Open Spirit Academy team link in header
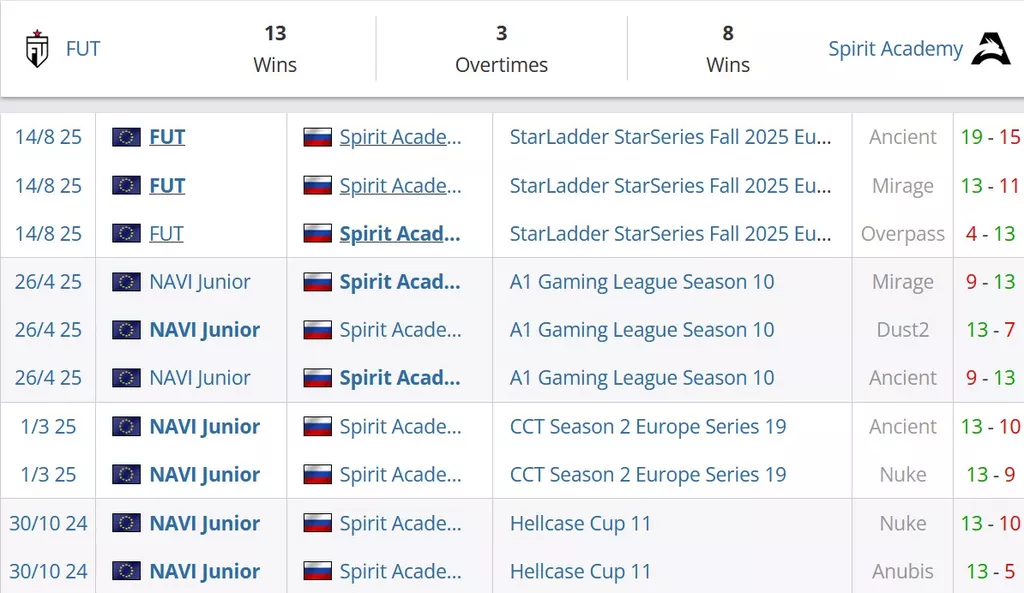Image resolution: width=1024 pixels, height=593 pixels. coord(895,48)
